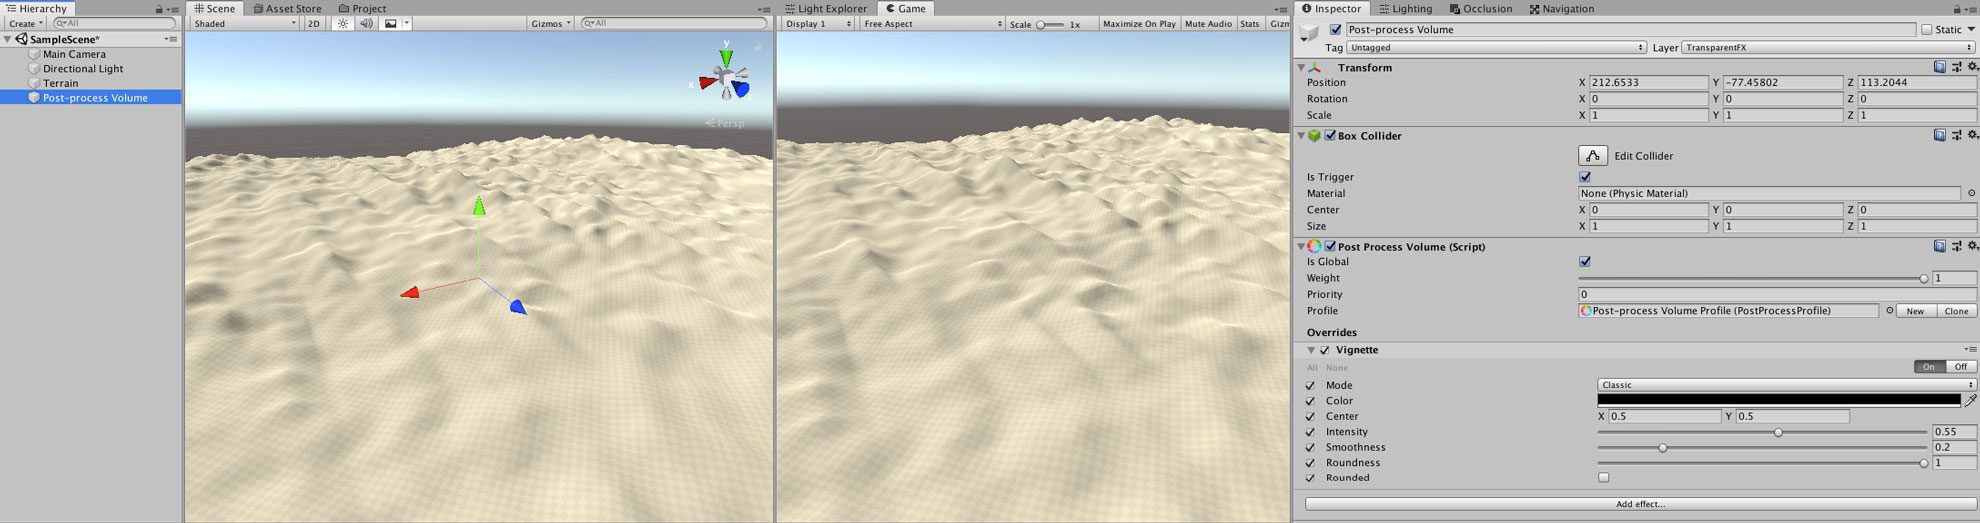Open Box Collider gear settings menu
Image resolution: width=1980 pixels, height=523 pixels.
coord(1972,135)
